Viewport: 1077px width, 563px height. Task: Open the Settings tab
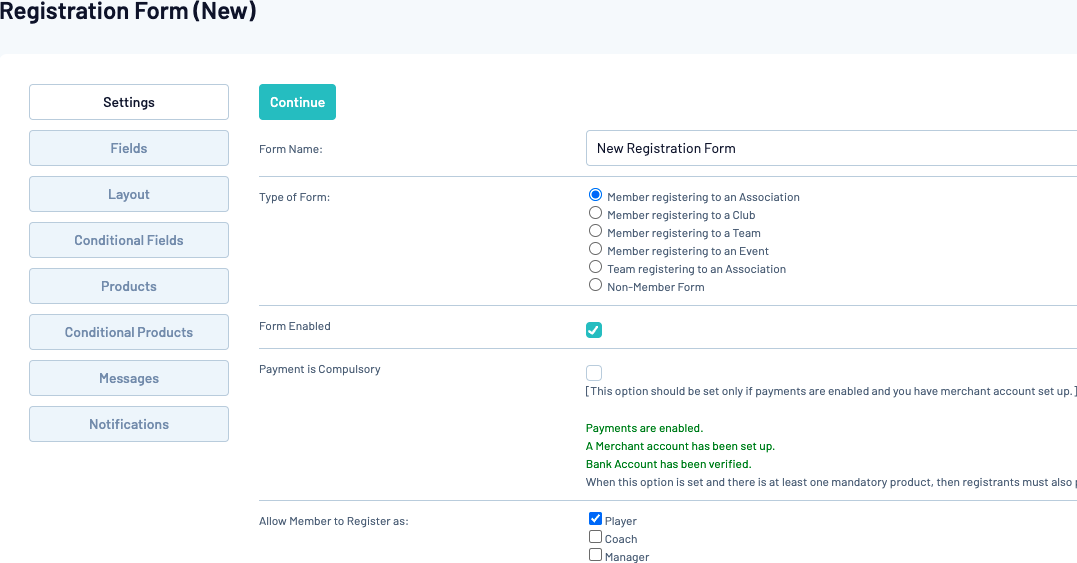coord(129,102)
